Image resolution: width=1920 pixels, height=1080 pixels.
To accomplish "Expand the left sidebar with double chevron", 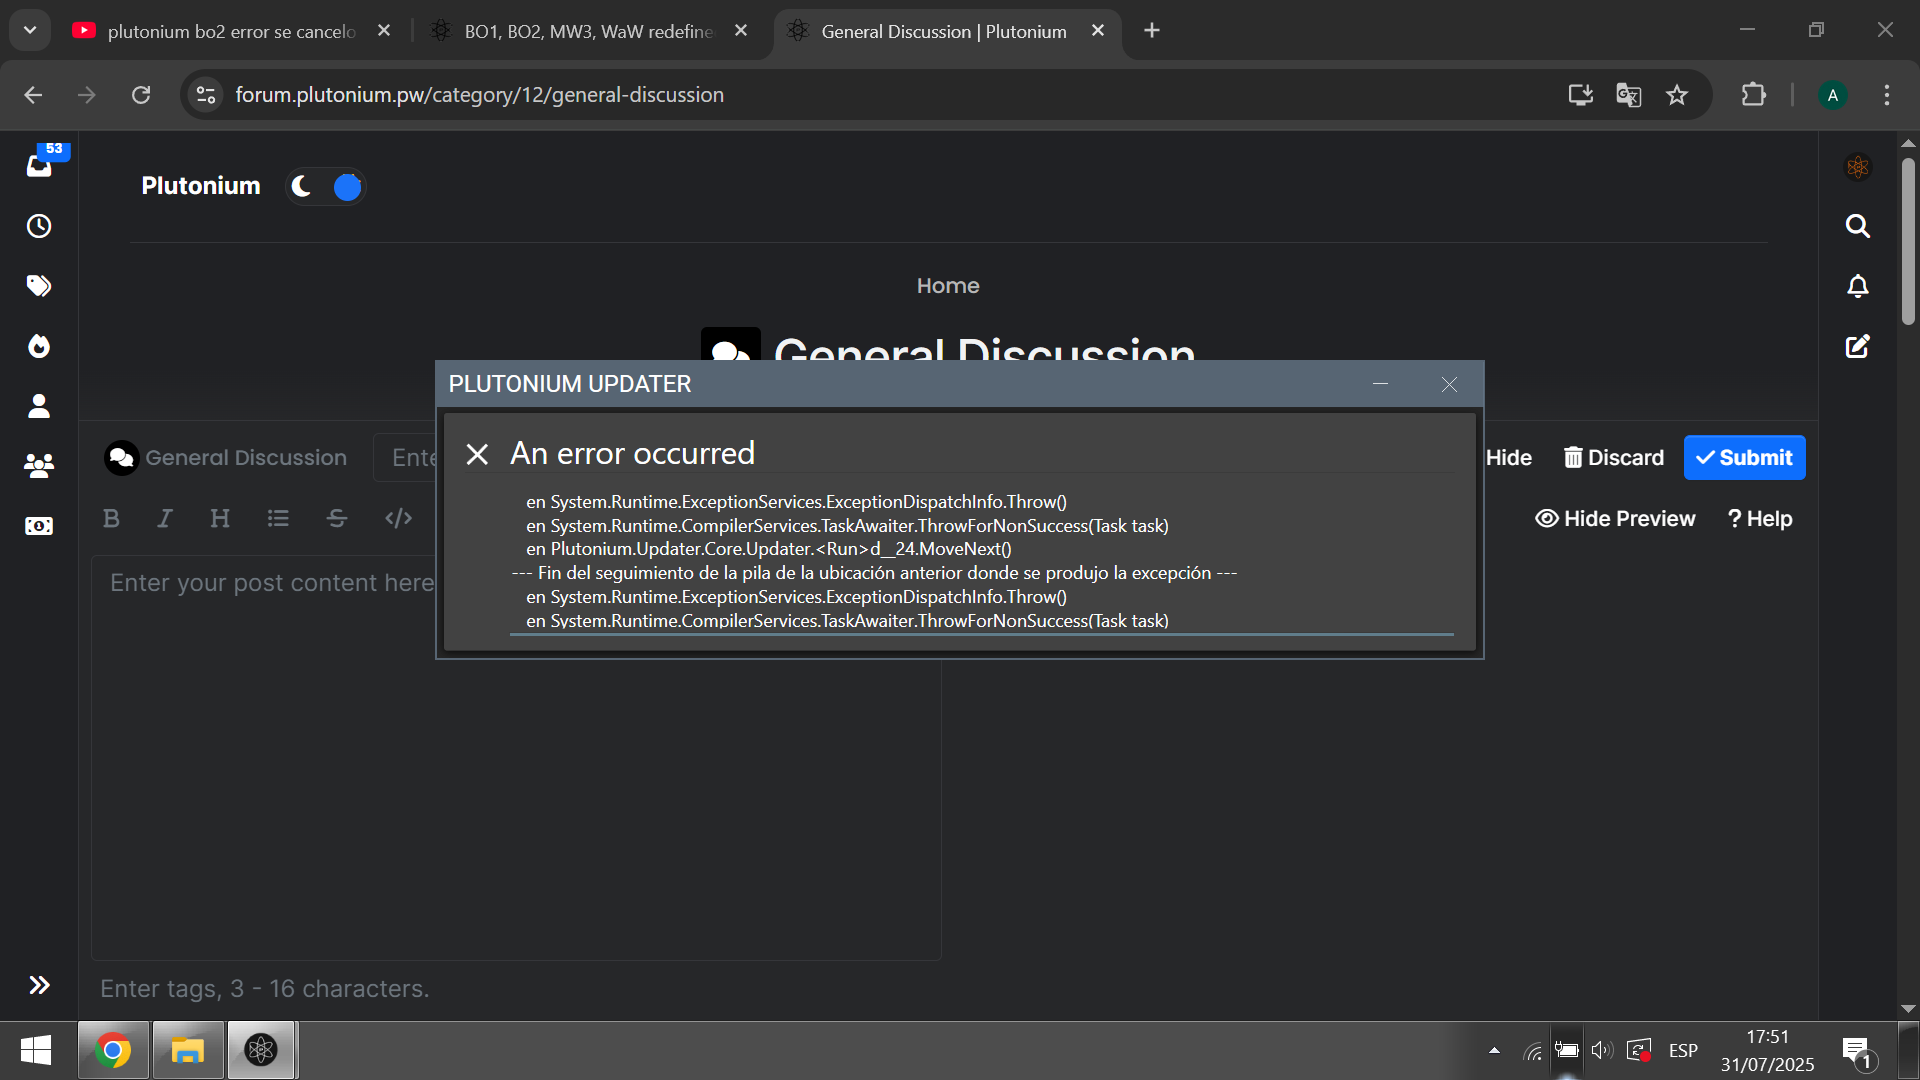I will tap(39, 985).
